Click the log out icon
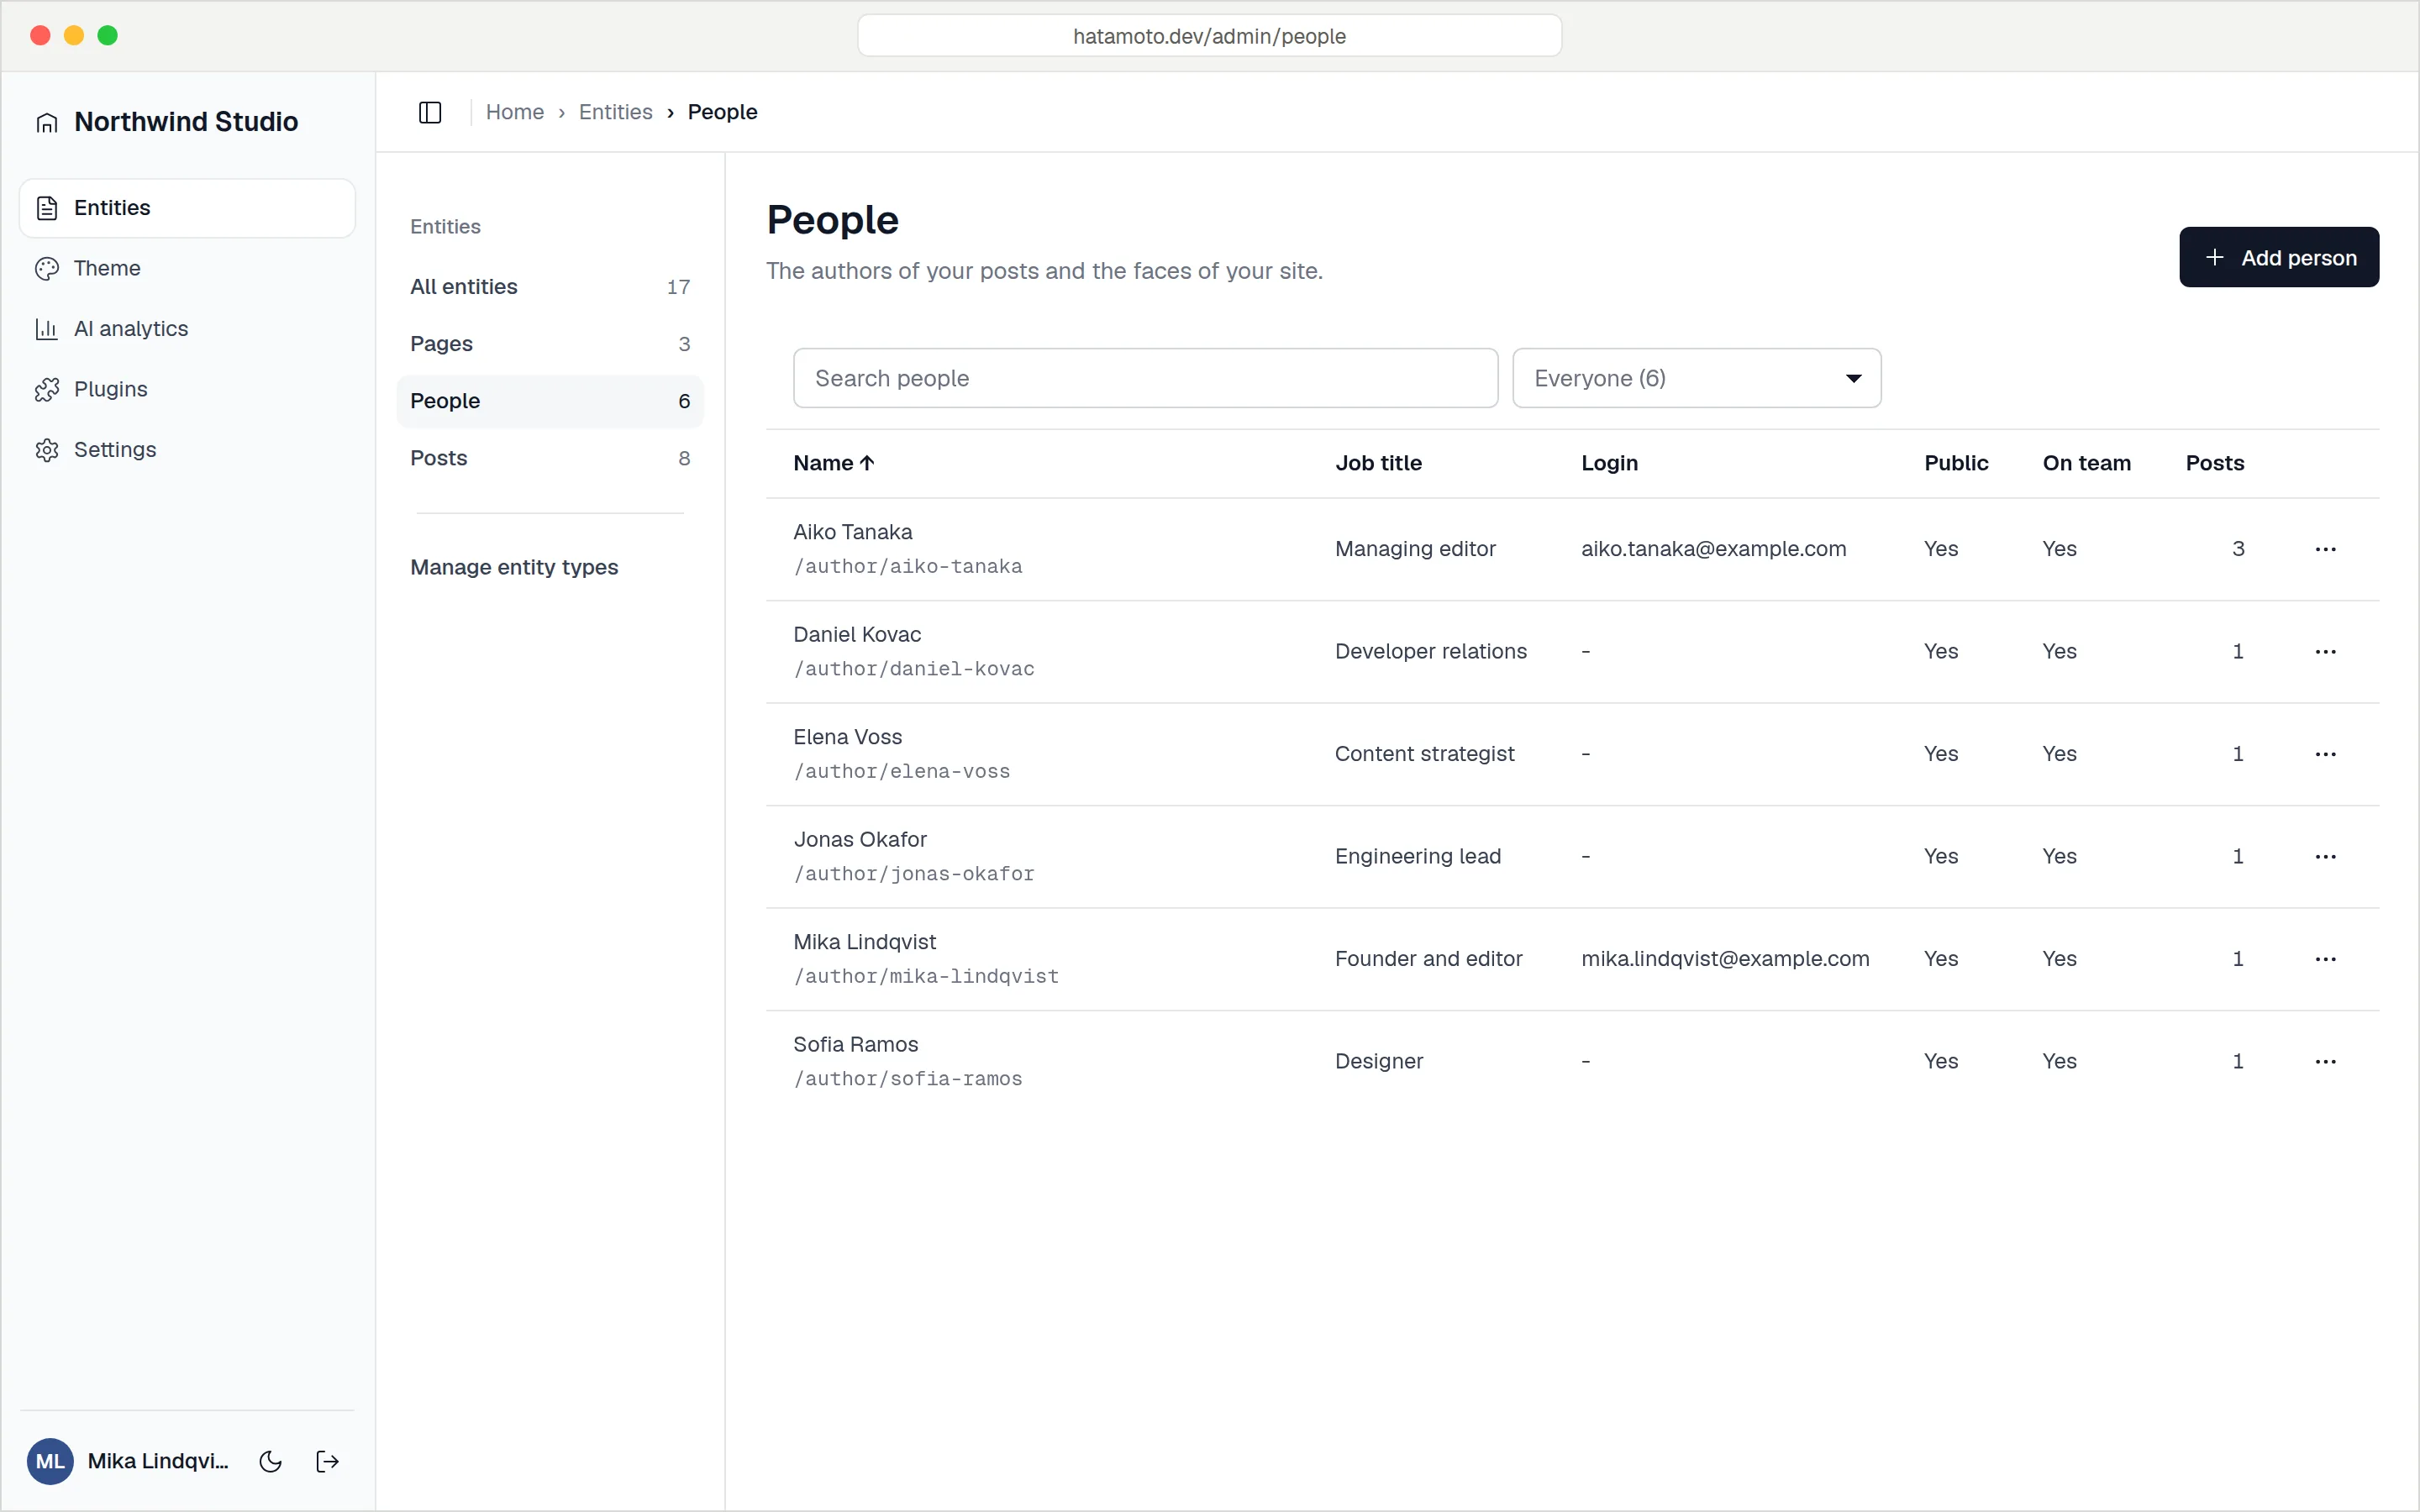The image size is (2420, 1512). [x=327, y=1461]
